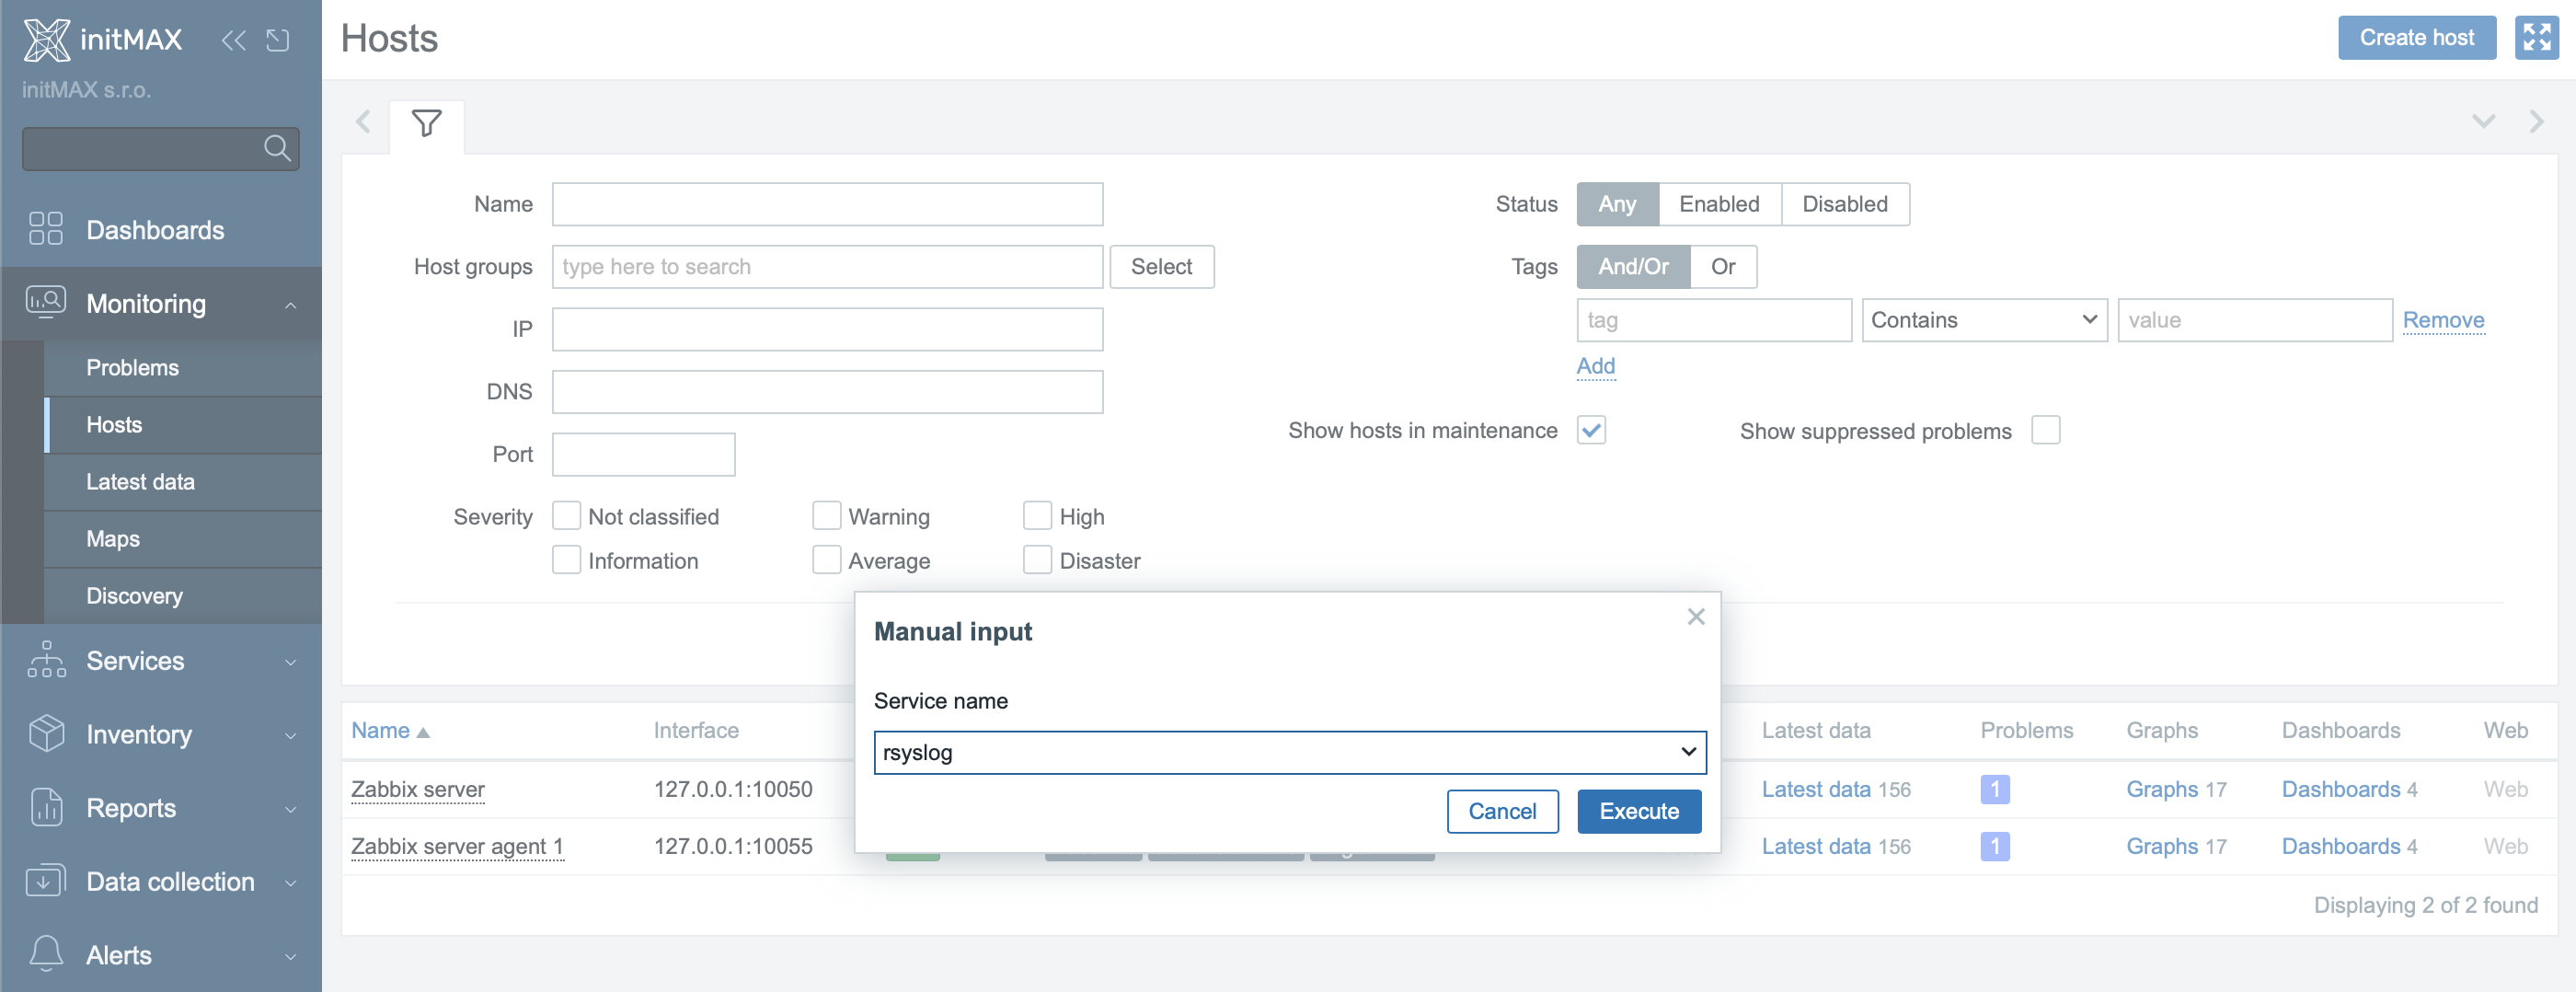Close the Manual input dialog
The width and height of the screenshot is (2576, 992).
[1695, 617]
